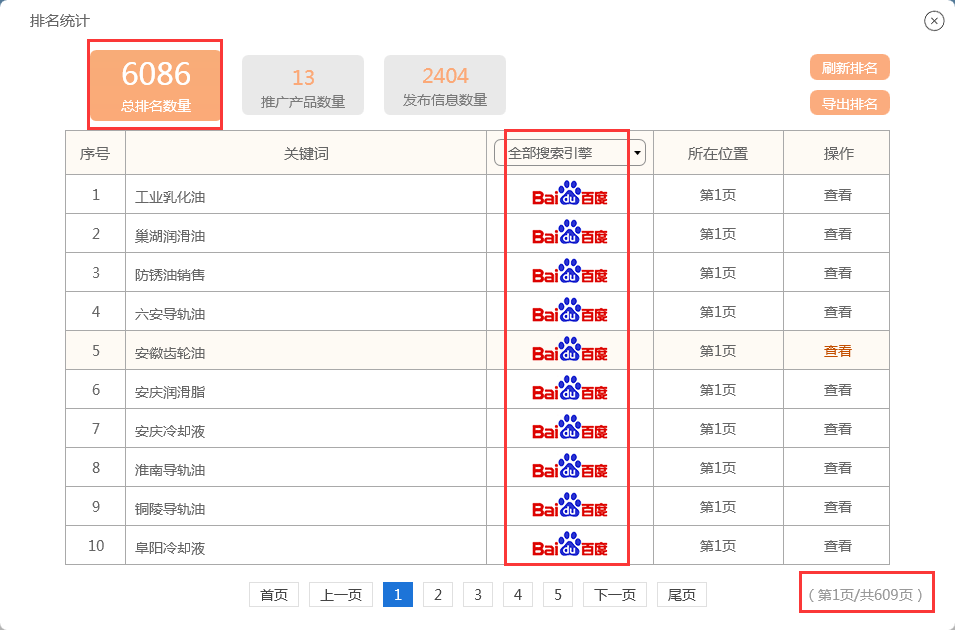Viewport: 955px width, 630px height.
Task: Click the 导出排名 button
Action: tap(850, 103)
